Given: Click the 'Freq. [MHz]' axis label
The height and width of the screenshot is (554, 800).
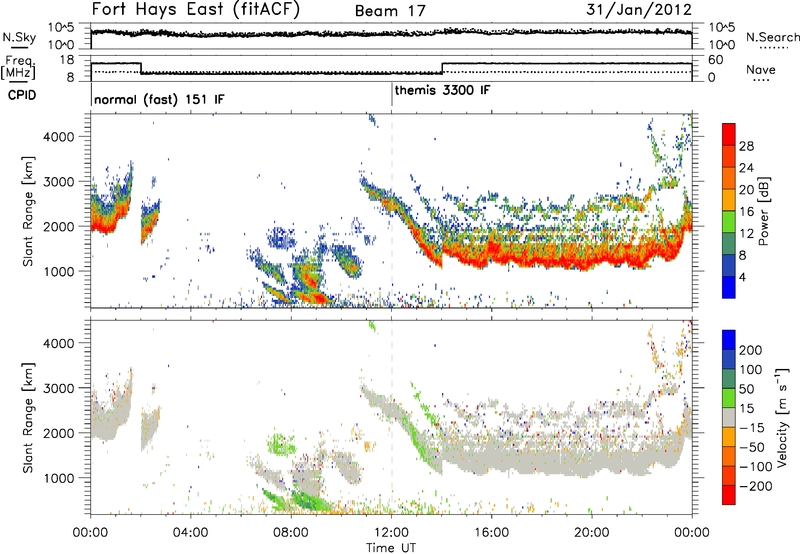Looking at the screenshot, I should 18,67.
